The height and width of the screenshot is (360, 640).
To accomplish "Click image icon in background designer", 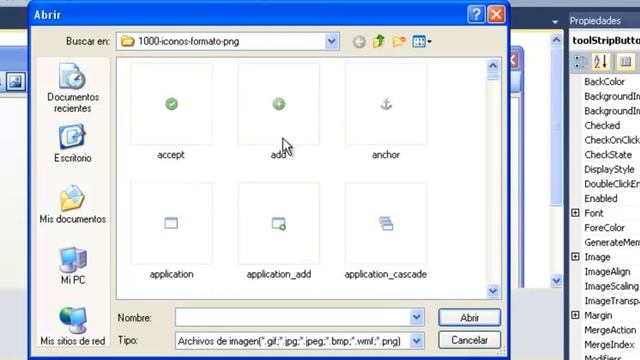I will (16, 81).
